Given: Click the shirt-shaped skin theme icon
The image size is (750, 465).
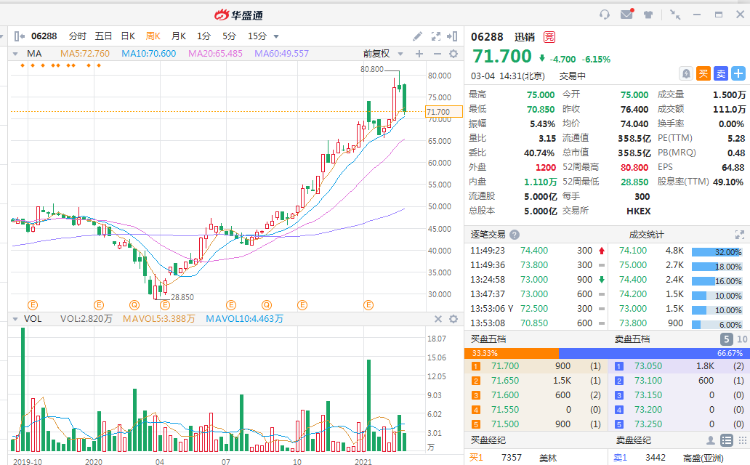Looking at the screenshot, I should pos(648,15).
